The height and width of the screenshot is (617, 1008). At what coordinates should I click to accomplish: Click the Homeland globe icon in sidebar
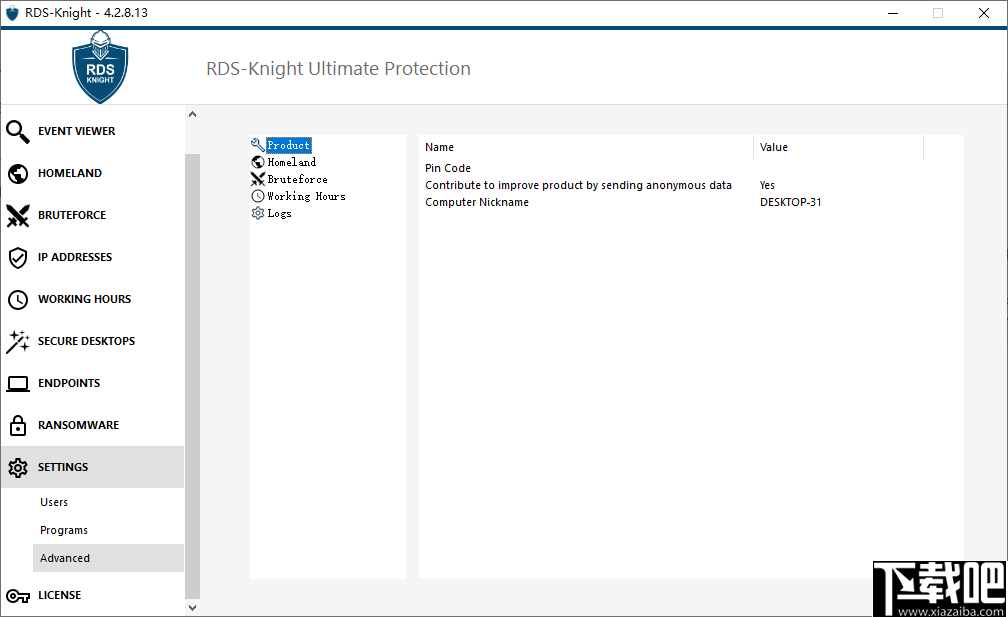pyautogui.click(x=17, y=173)
